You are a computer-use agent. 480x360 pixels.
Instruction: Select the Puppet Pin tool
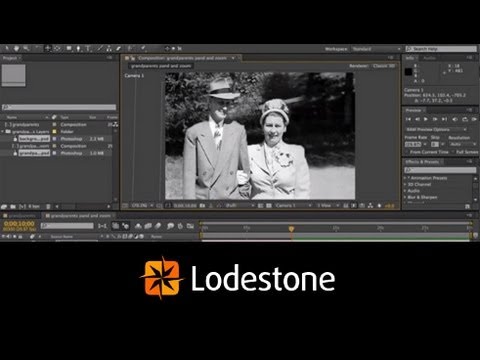click(143, 49)
